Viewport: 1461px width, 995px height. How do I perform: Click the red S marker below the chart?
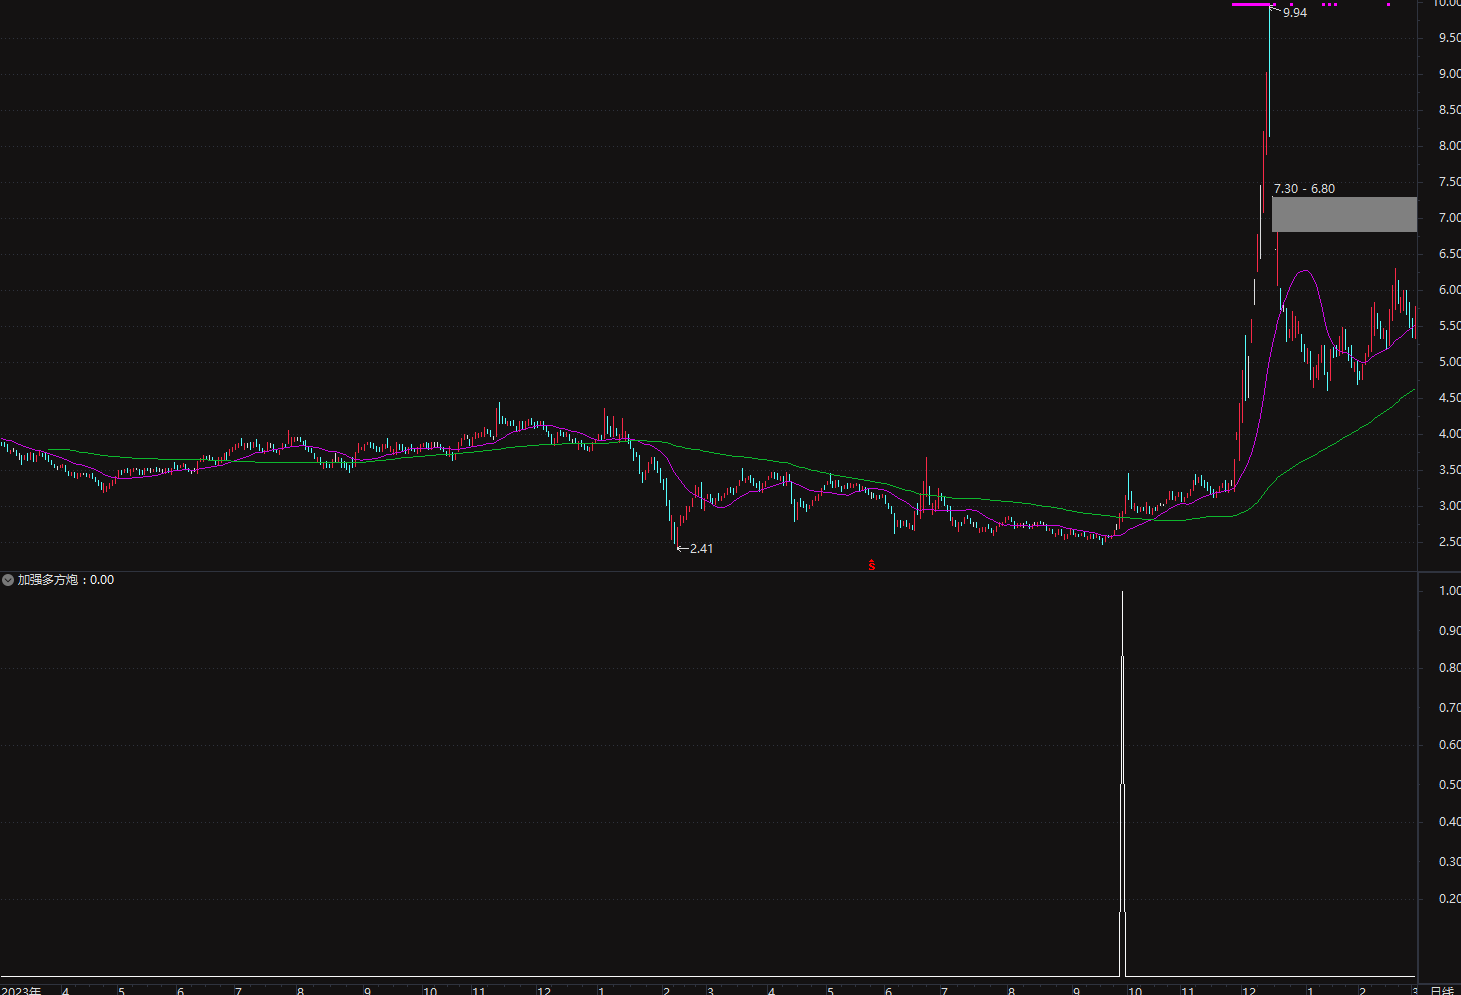(872, 565)
